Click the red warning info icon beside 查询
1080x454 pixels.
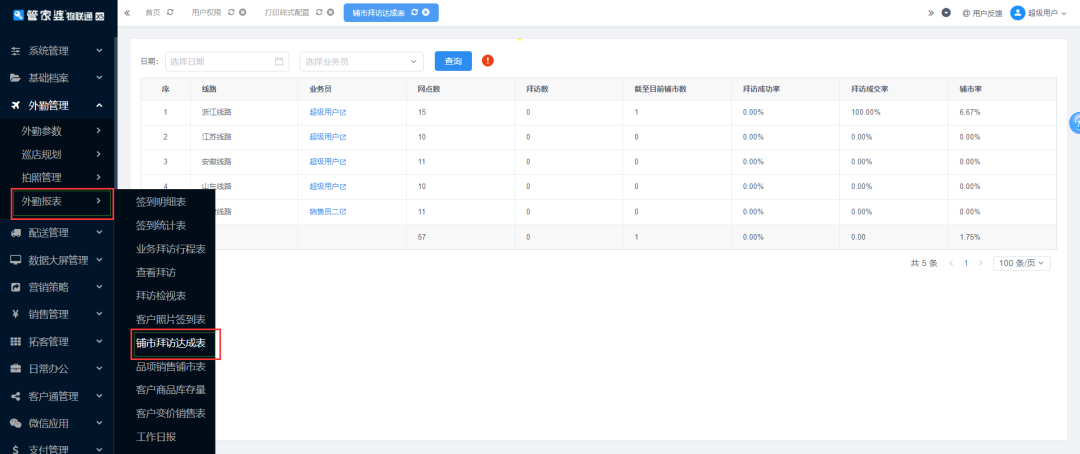[x=488, y=61]
